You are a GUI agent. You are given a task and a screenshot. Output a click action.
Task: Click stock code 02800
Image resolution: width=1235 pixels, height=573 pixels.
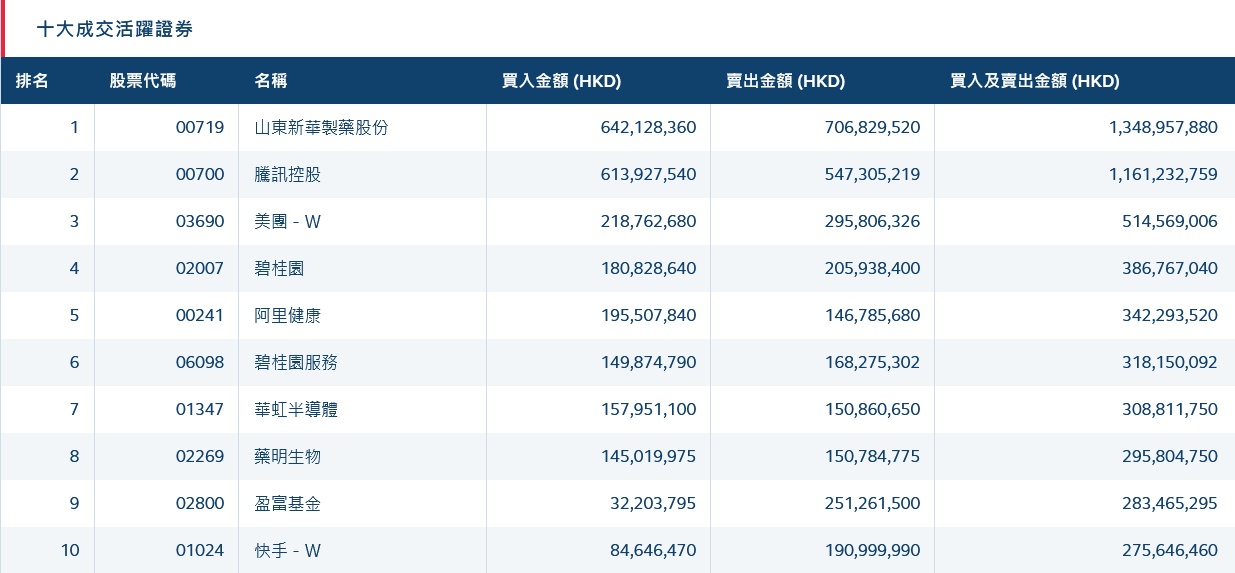[200, 504]
